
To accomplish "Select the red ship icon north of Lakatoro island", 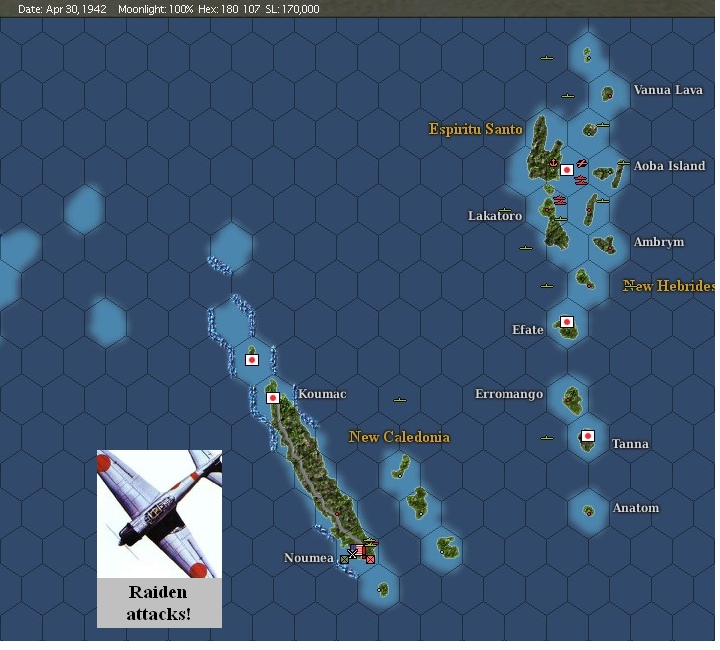I will (x=560, y=200).
